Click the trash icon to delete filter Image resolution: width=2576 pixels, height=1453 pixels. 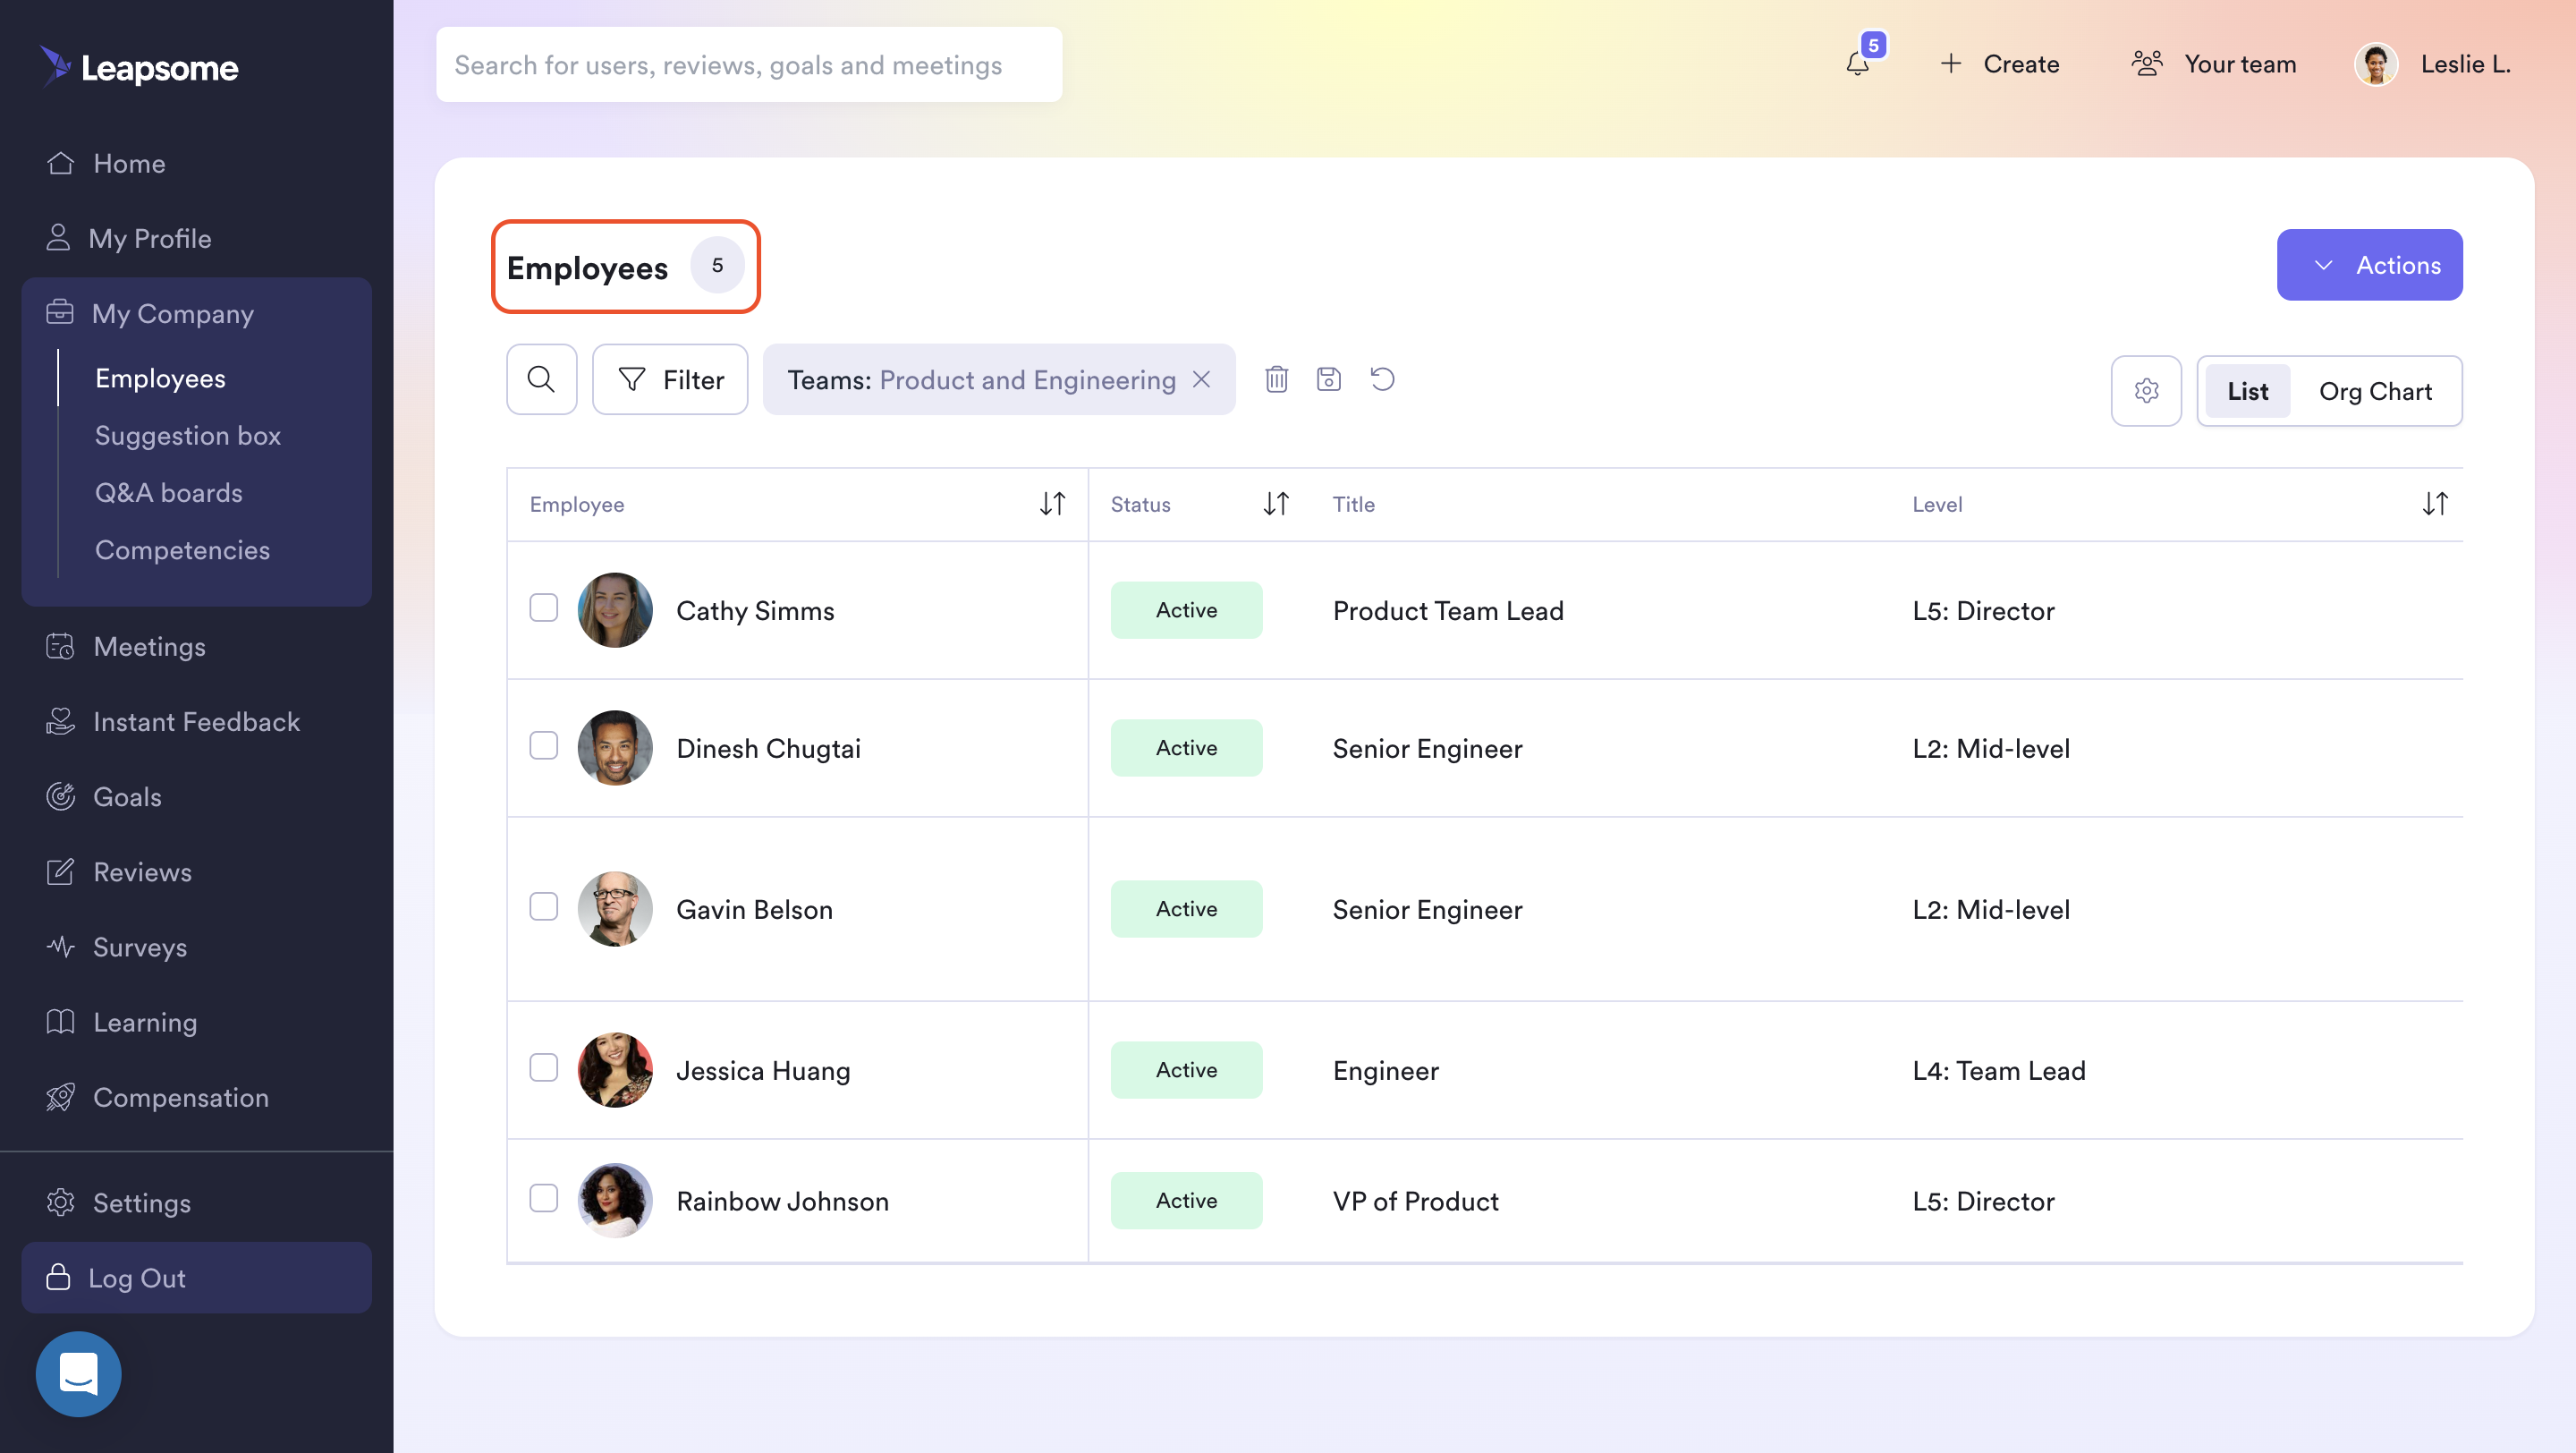pyautogui.click(x=1276, y=379)
